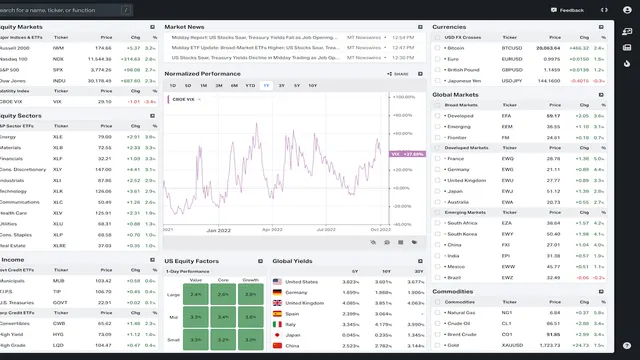
Task: Open the help question mark icon
Action: pyautogui.click(x=627, y=346)
